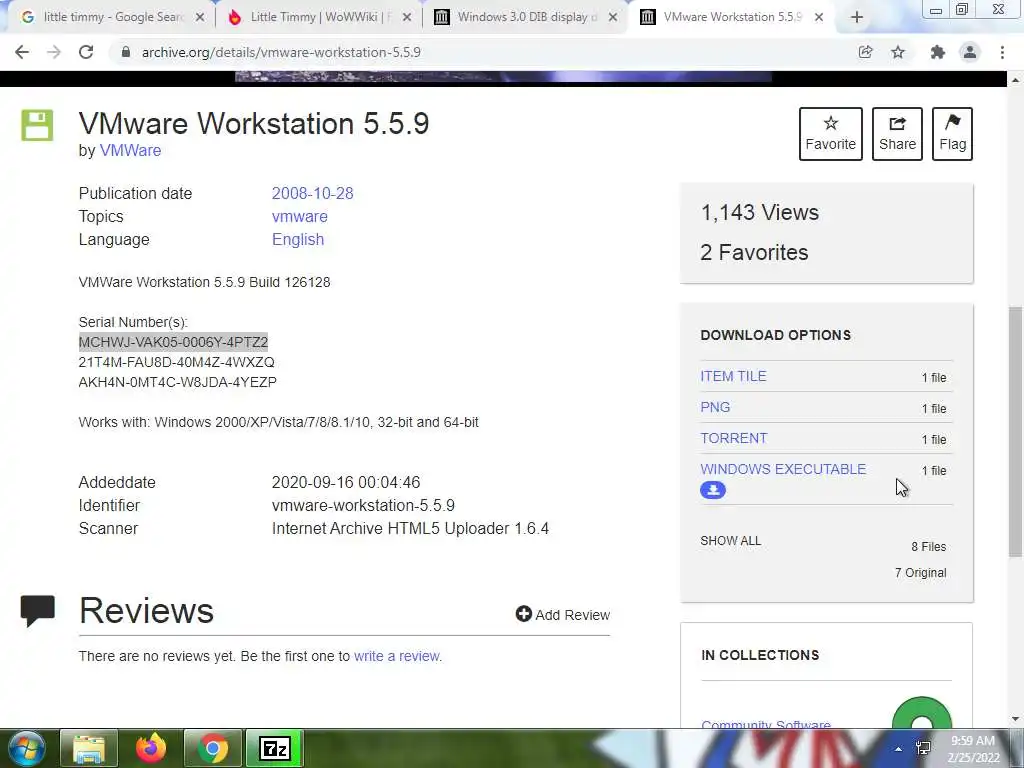Image resolution: width=1024 pixels, height=768 pixels.
Task: Click the Share button
Action: tap(897, 134)
